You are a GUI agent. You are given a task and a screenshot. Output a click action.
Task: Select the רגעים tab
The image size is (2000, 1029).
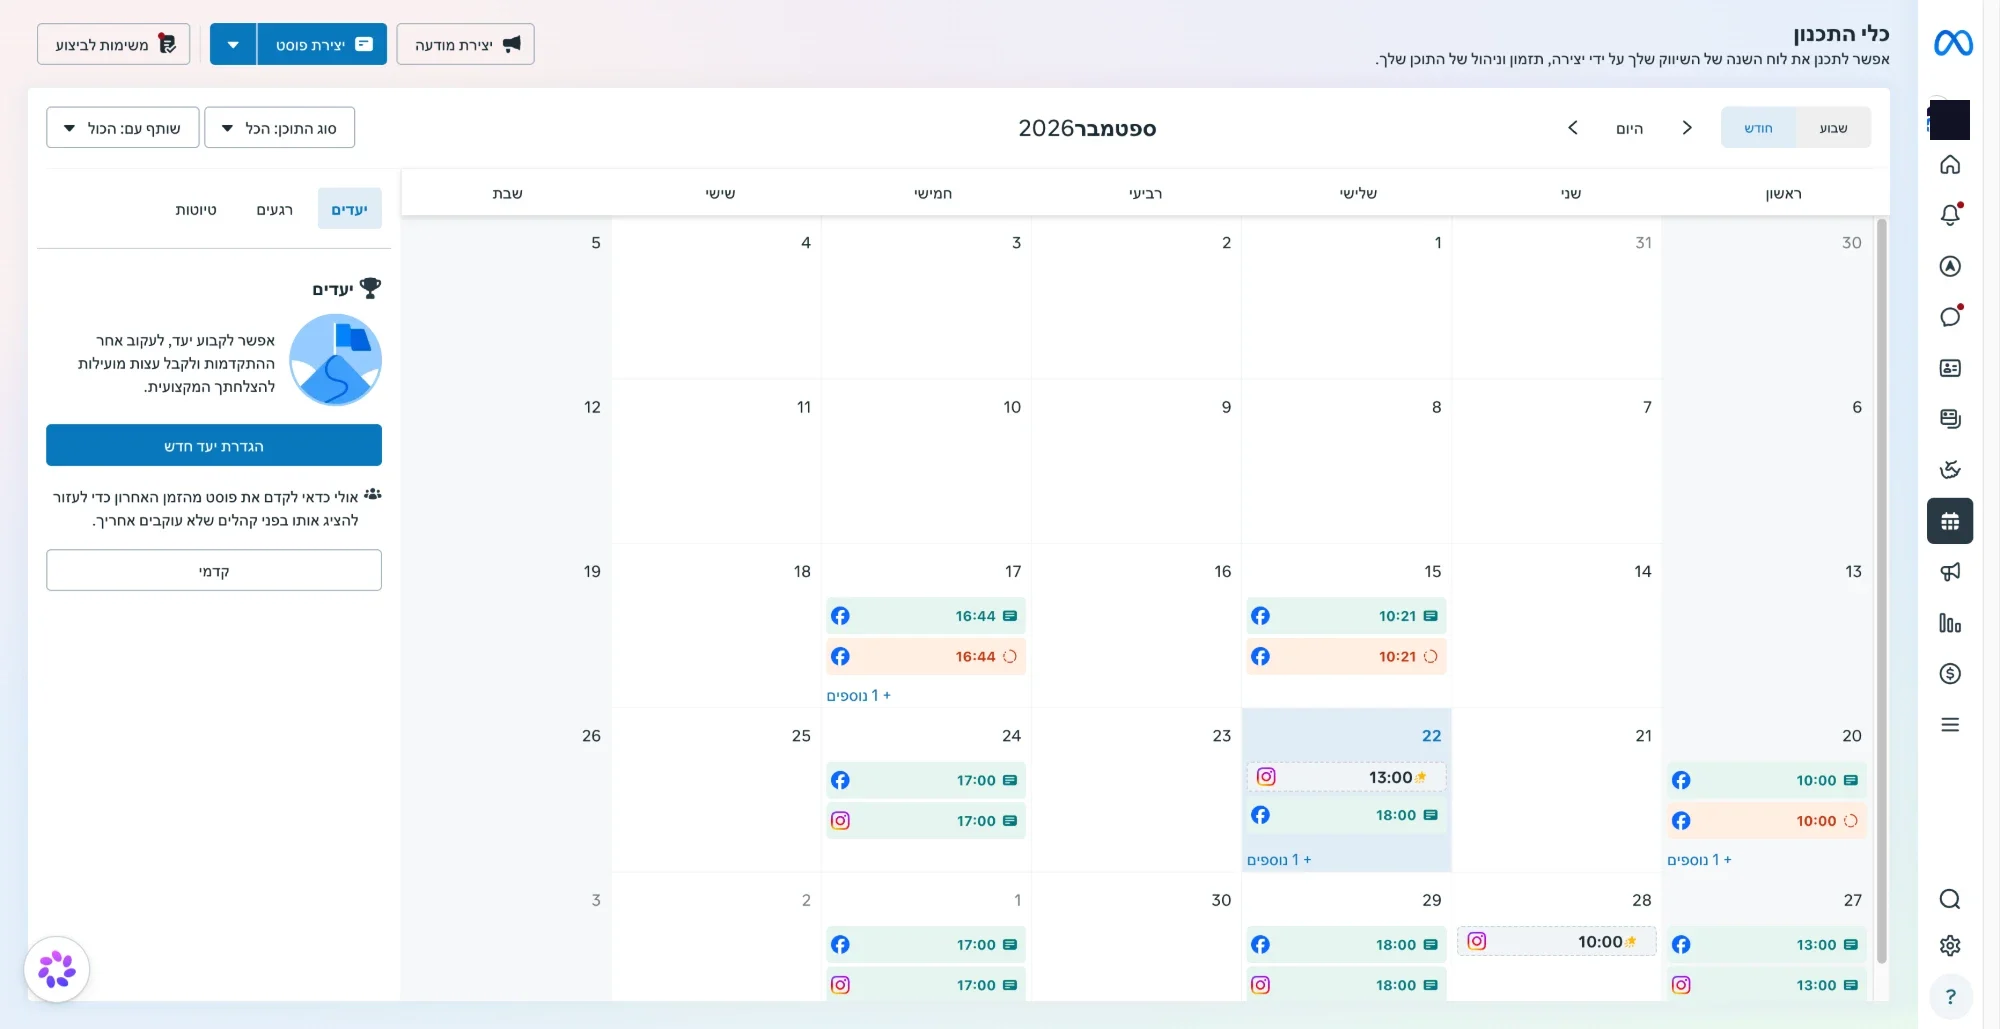[274, 209]
